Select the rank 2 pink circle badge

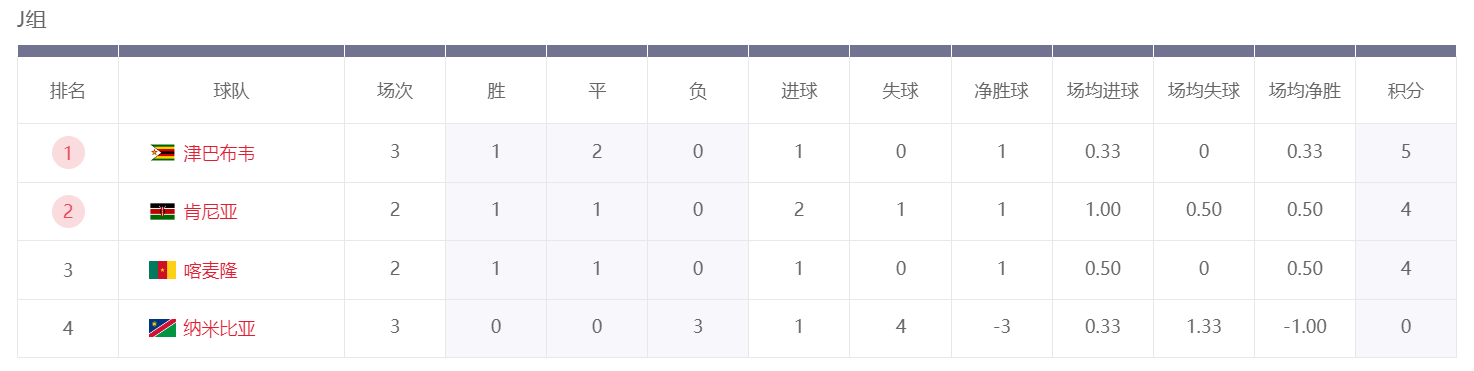click(68, 211)
